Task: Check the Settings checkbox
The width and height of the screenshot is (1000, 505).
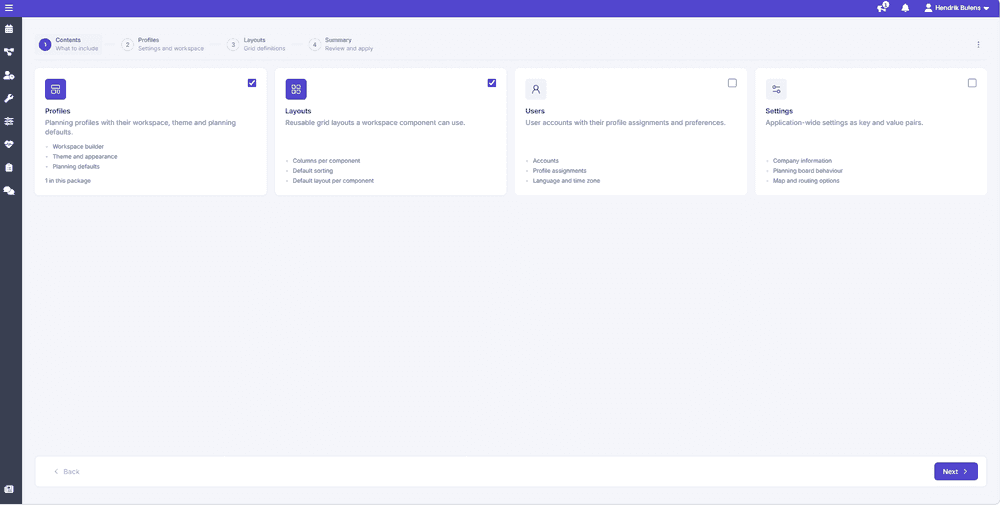Action: click(972, 83)
